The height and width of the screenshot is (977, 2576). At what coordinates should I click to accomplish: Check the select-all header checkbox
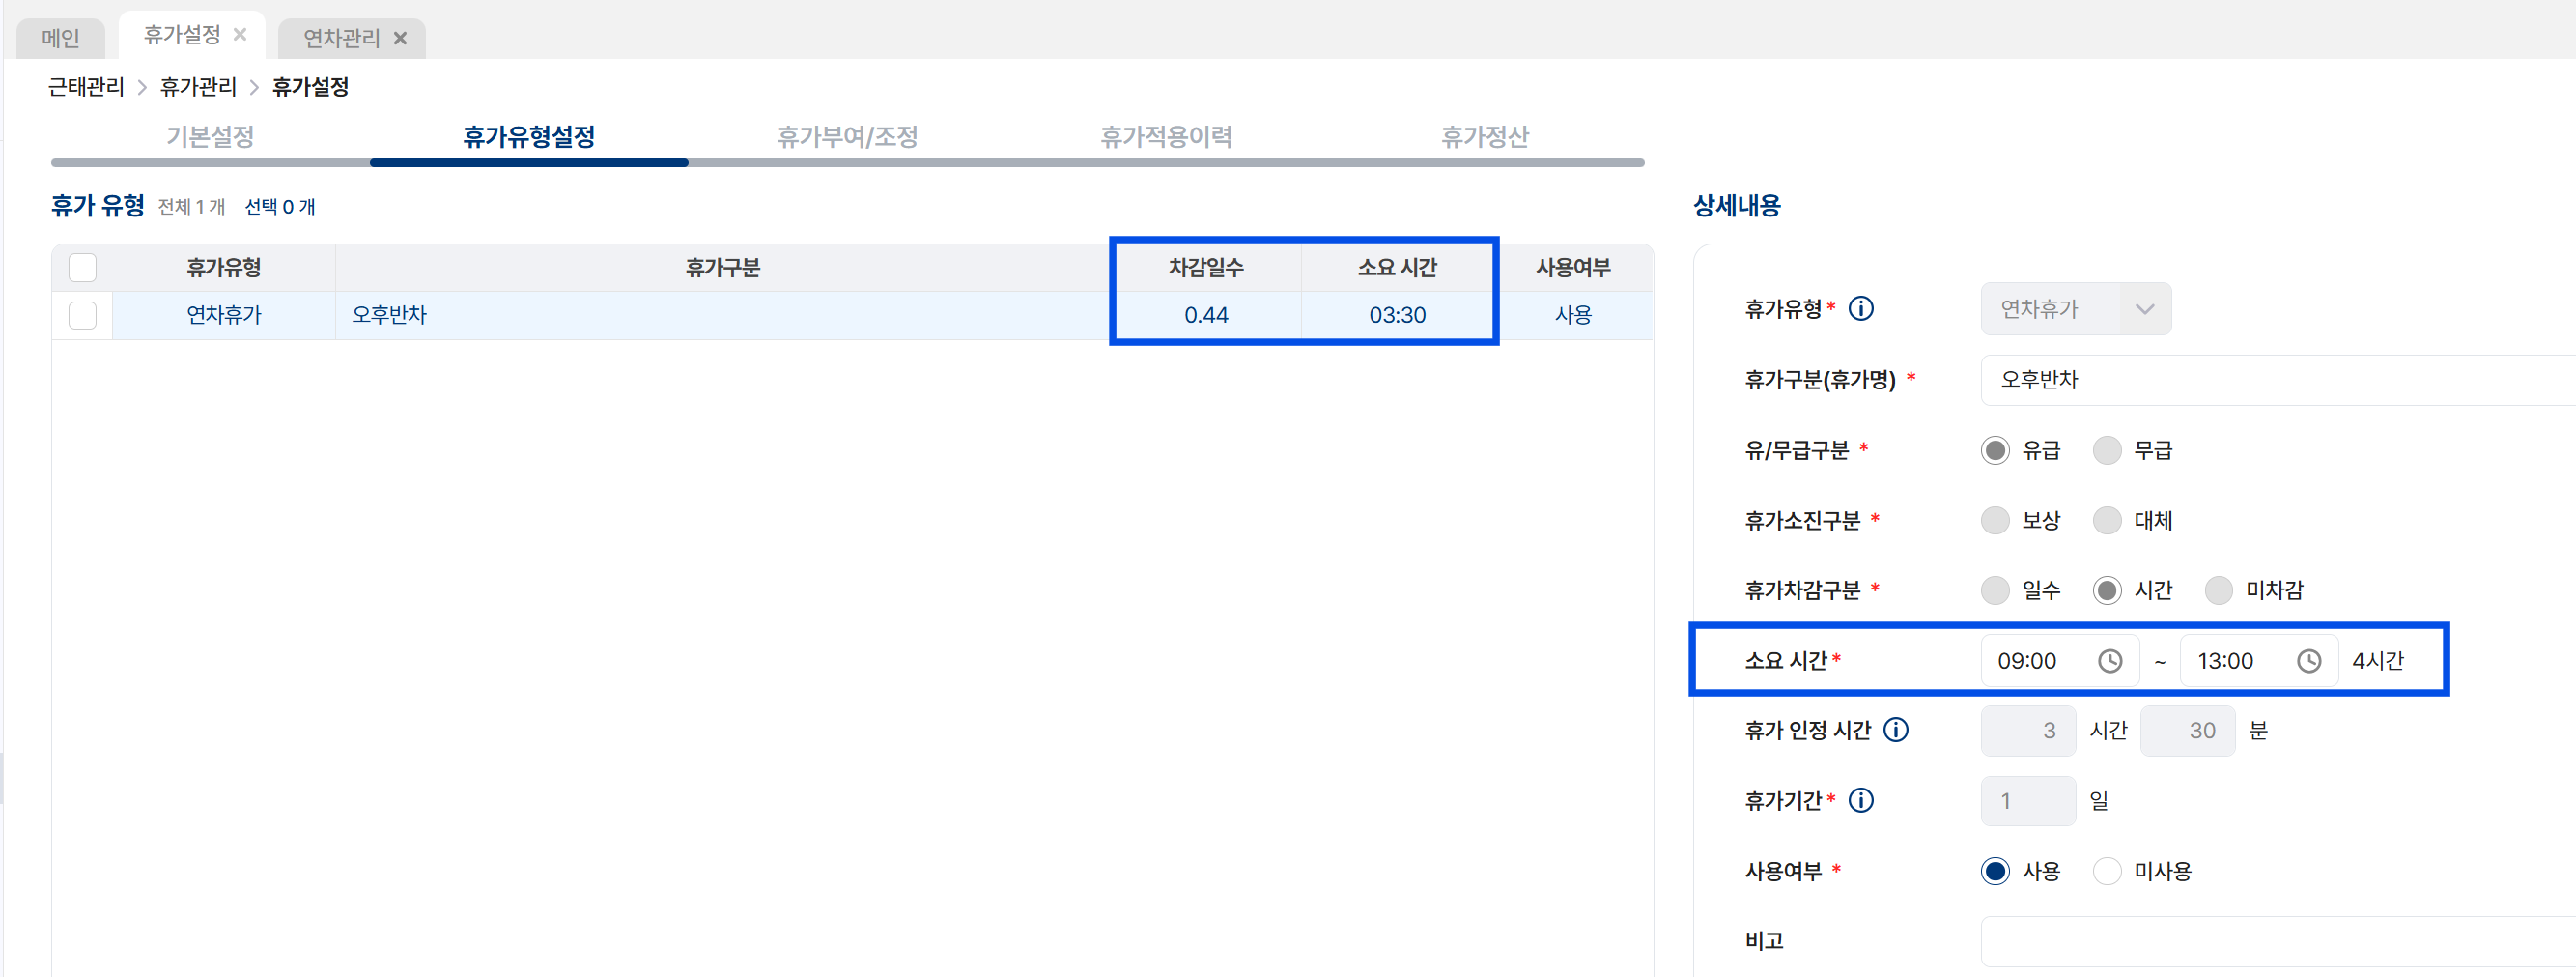pyautogui.click(x=82, y=268)
